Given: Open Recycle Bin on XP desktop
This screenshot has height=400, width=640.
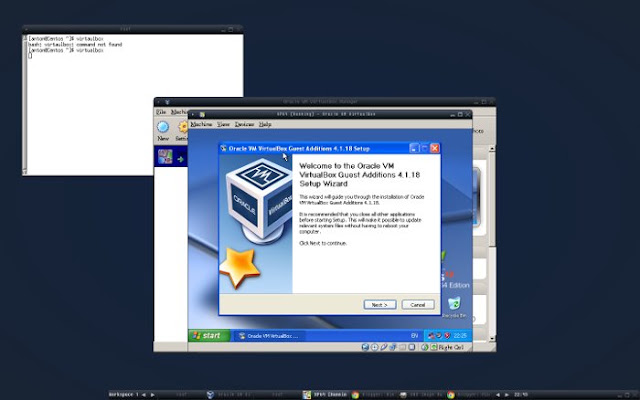Looking at the screenshot, I should (x=454, y=307).
